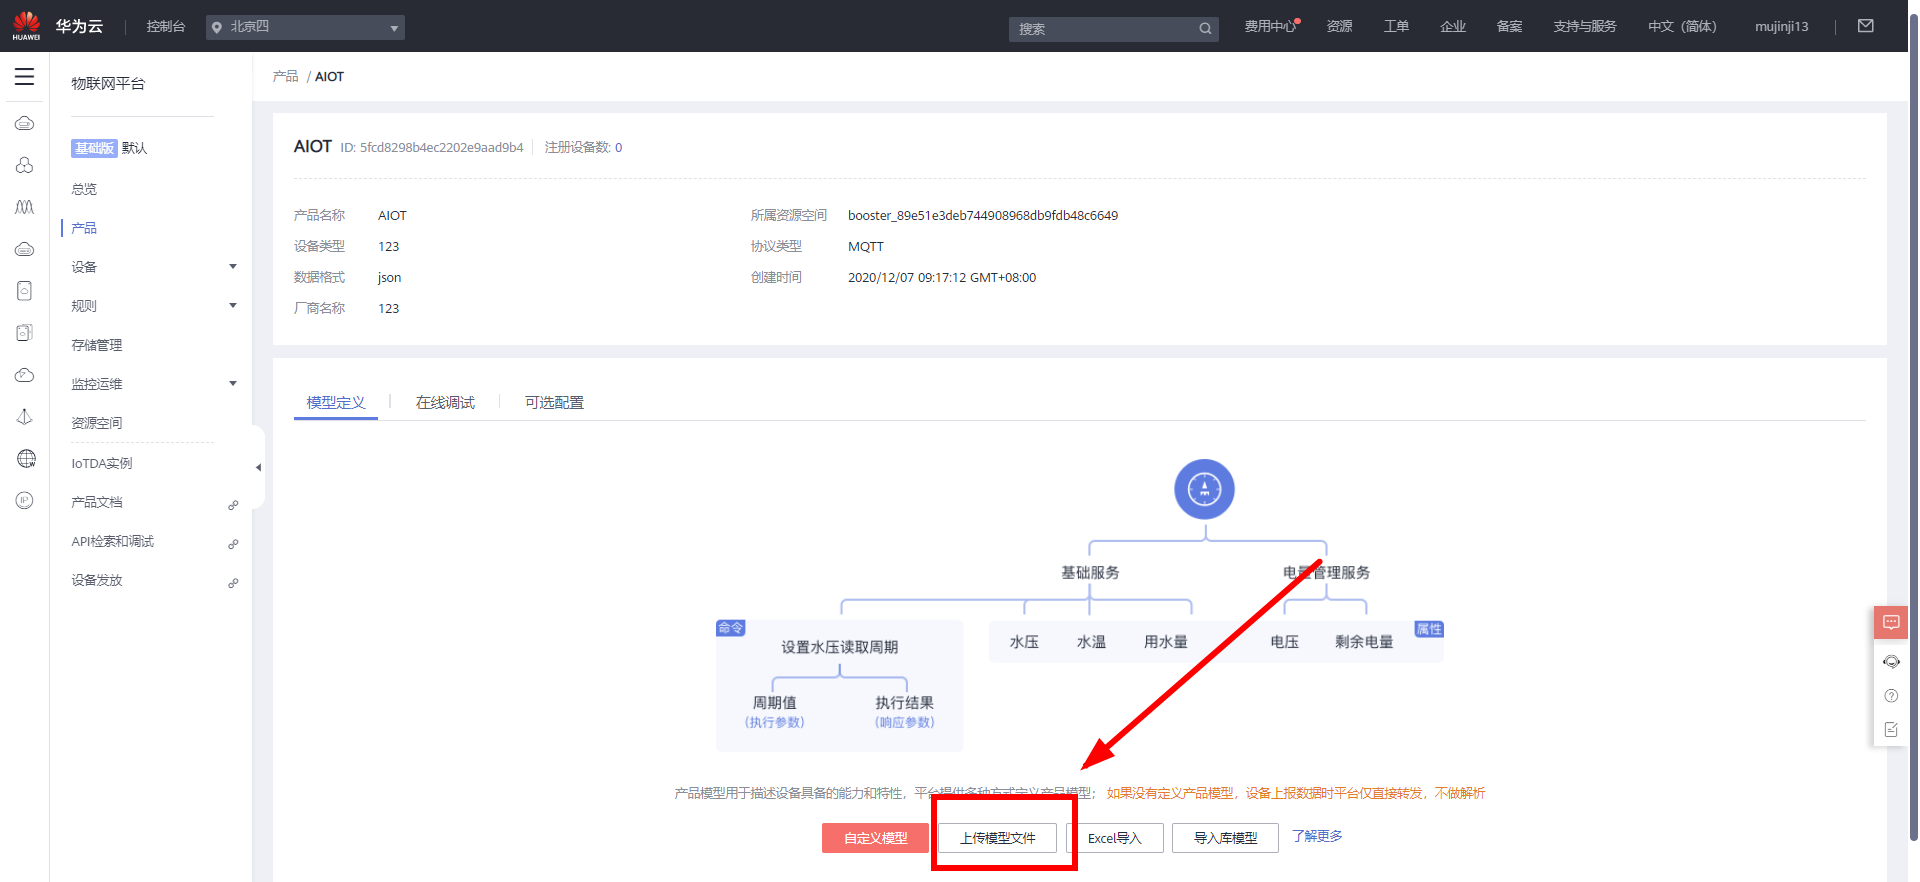
Task: Click the external link icon beside API检索和调试
Action: (233, 544)
